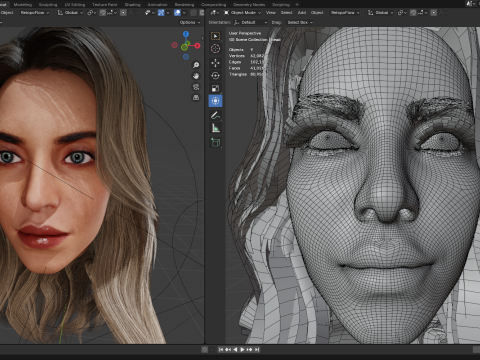Switch to the Scripting workspace tab
This screenshot has width=480, height=360.
click(x=281, y=5)
